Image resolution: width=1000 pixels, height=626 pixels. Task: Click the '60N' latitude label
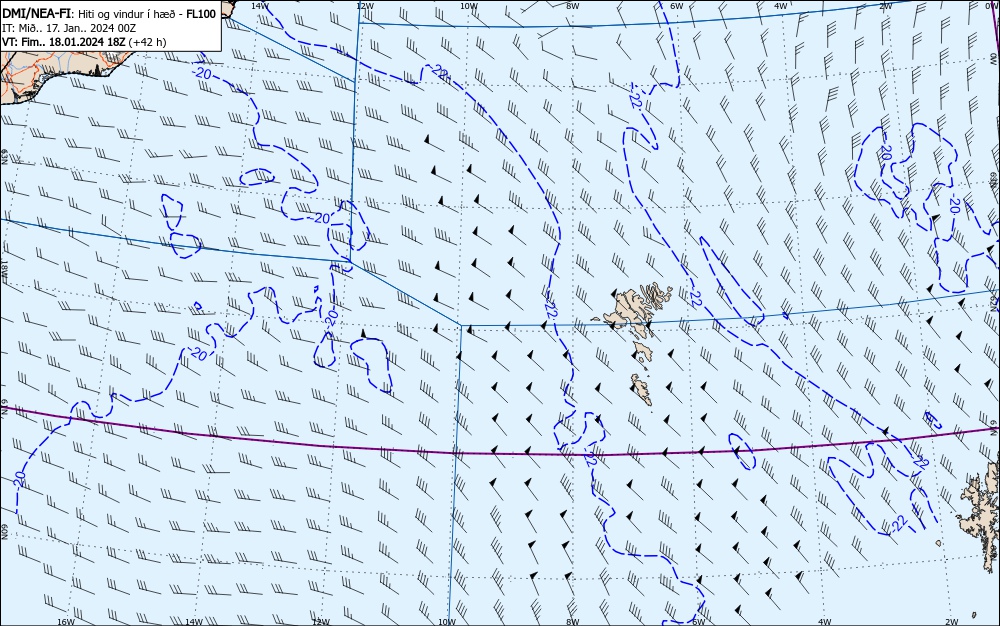pyautogui.click(x=4, y=533)
